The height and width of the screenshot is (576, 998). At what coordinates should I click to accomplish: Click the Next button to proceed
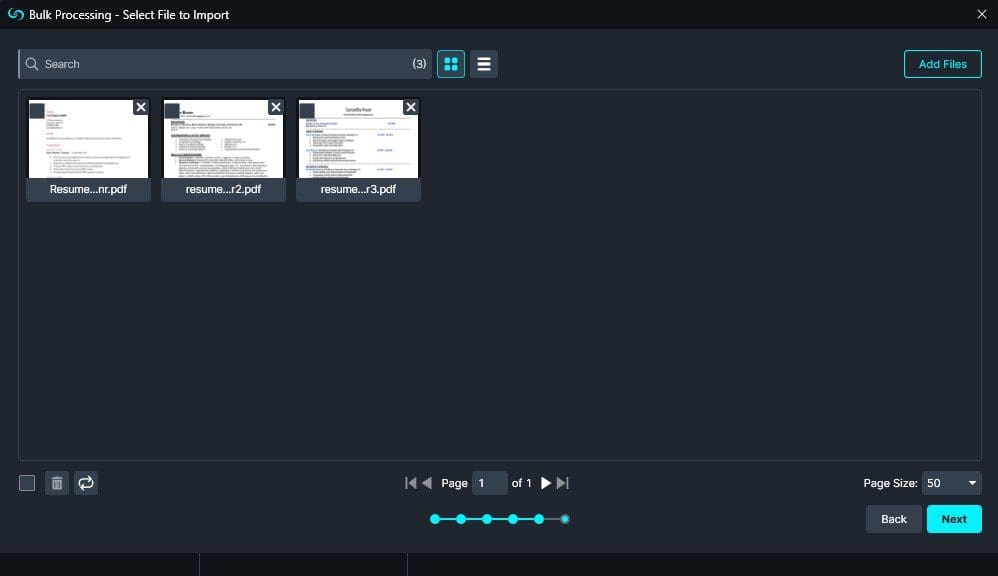point(953,519)
